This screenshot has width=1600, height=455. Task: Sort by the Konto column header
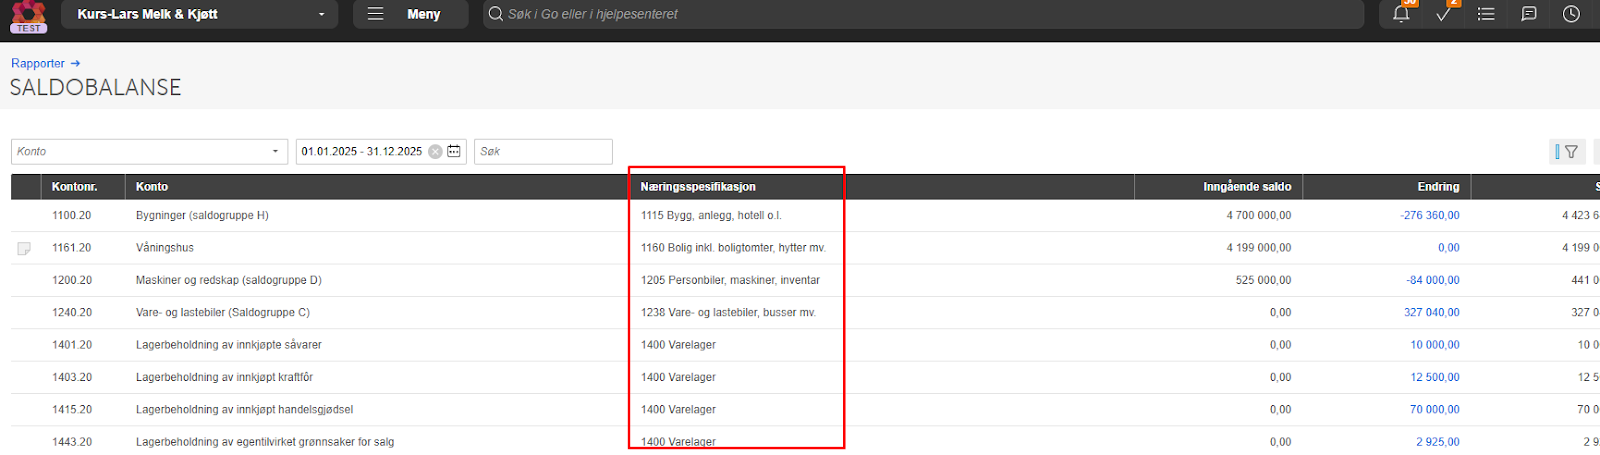point(152,187)
